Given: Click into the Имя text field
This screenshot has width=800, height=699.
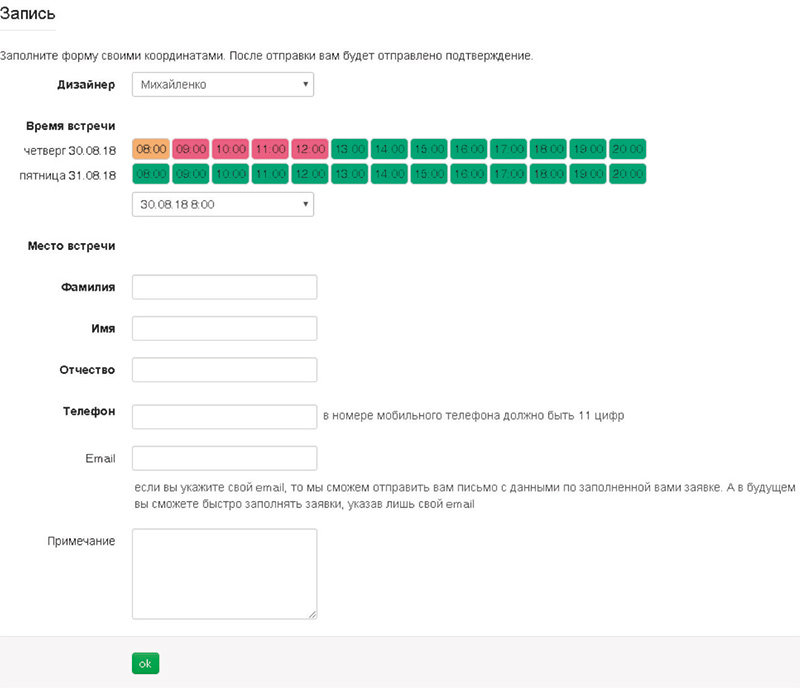Looking at the screenshot, I should coord(224,329).
